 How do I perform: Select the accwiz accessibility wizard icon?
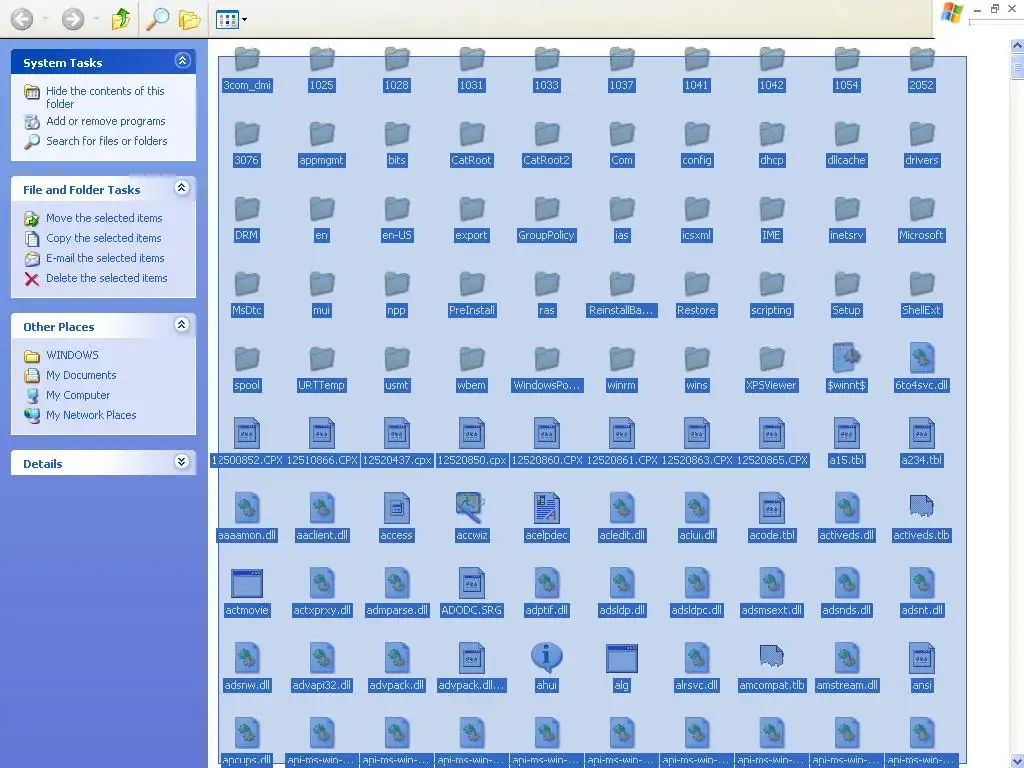pos(470,507)
